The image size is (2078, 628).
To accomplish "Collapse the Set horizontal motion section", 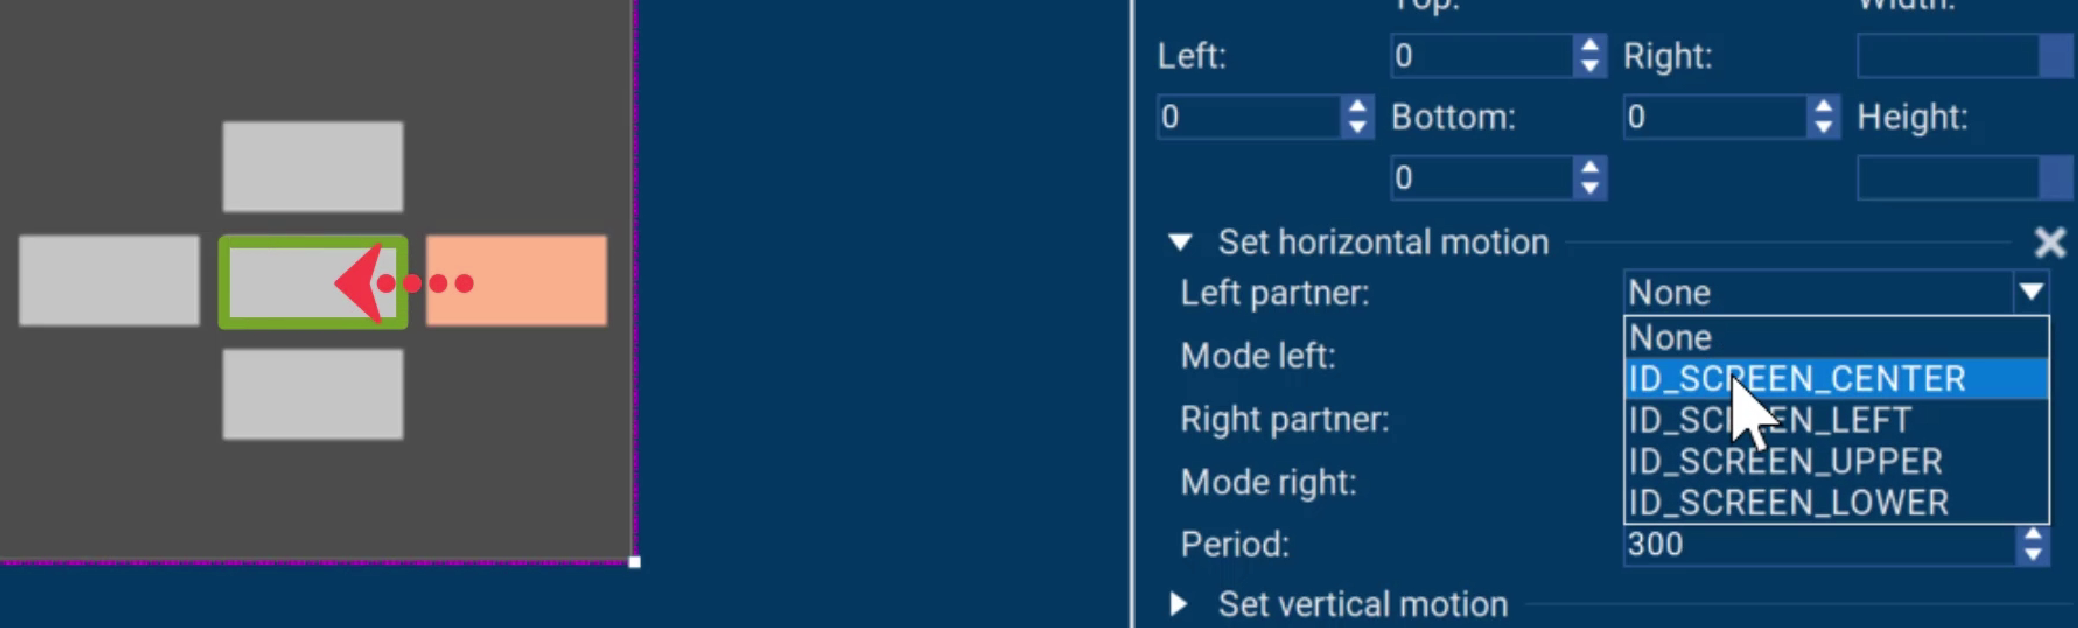I will click(x=1181, y=242).
